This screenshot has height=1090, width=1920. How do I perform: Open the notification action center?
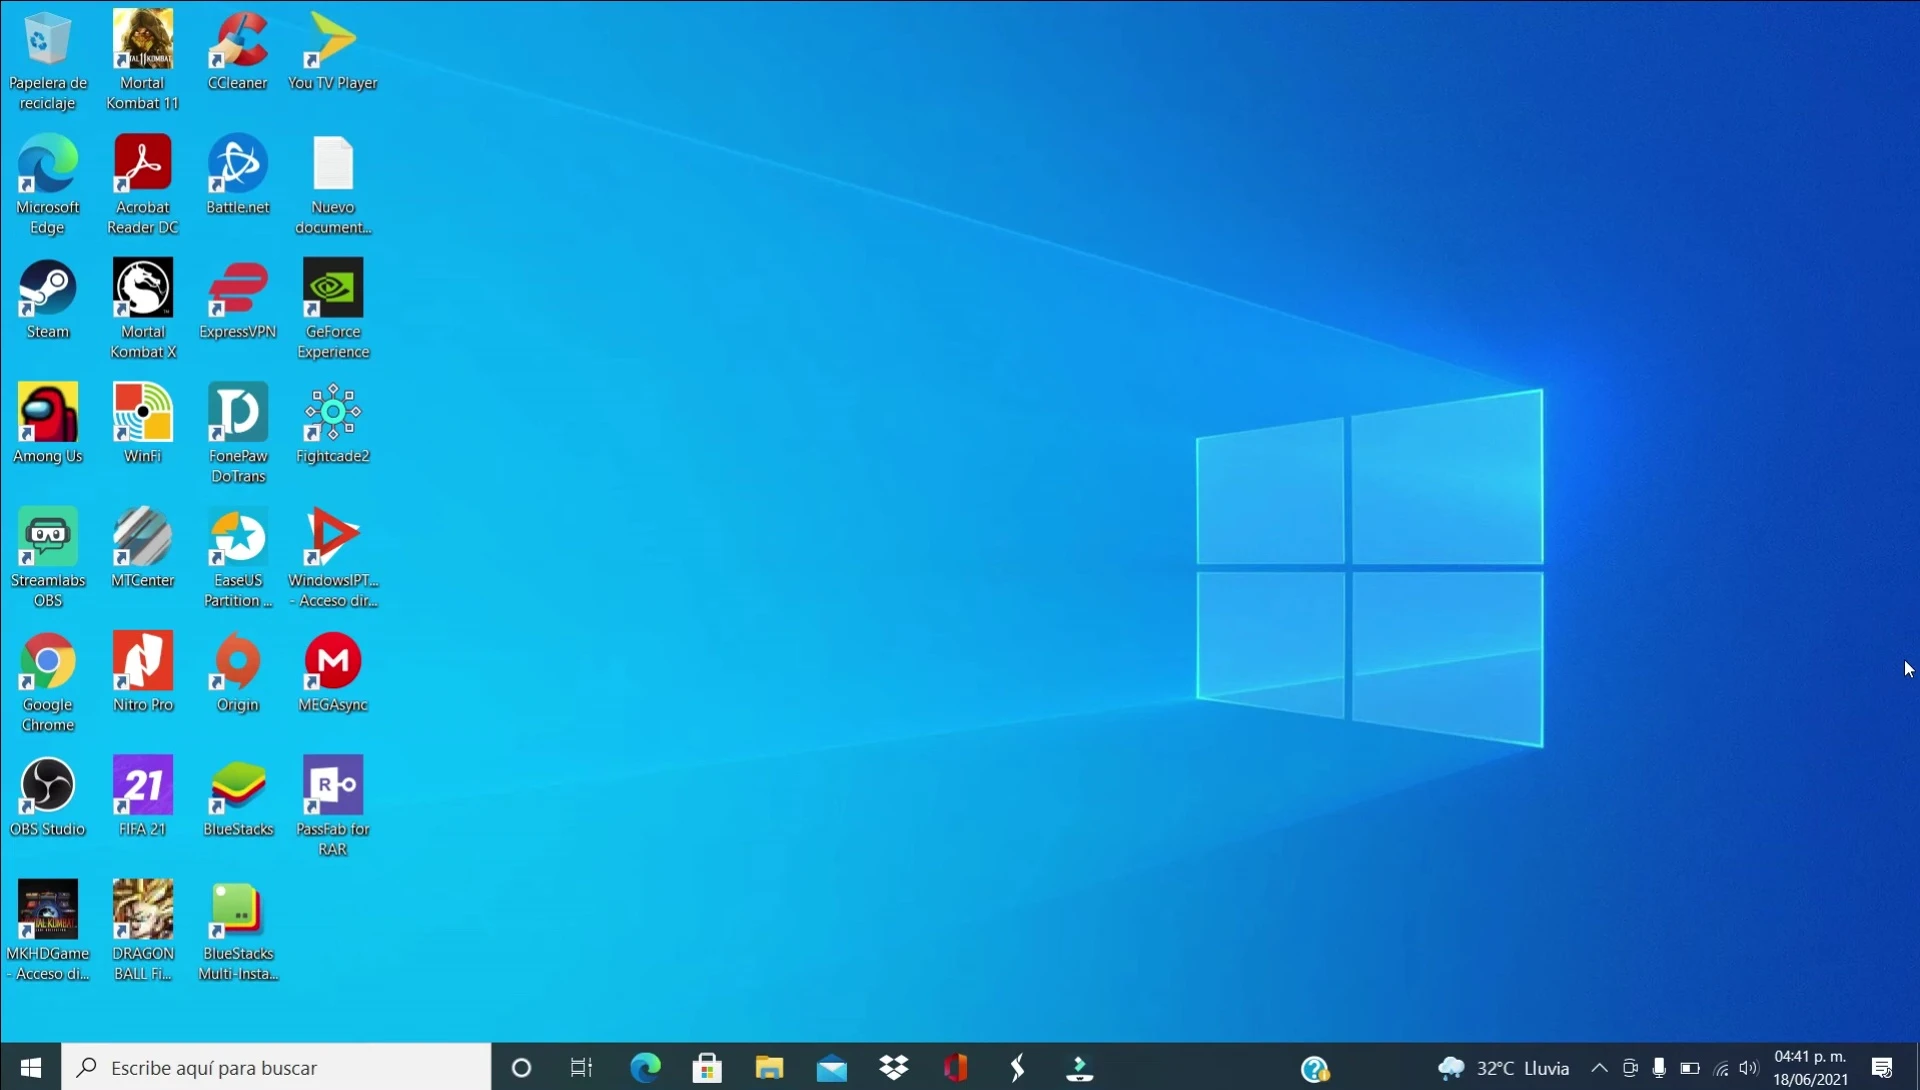pos(1882,1067)
